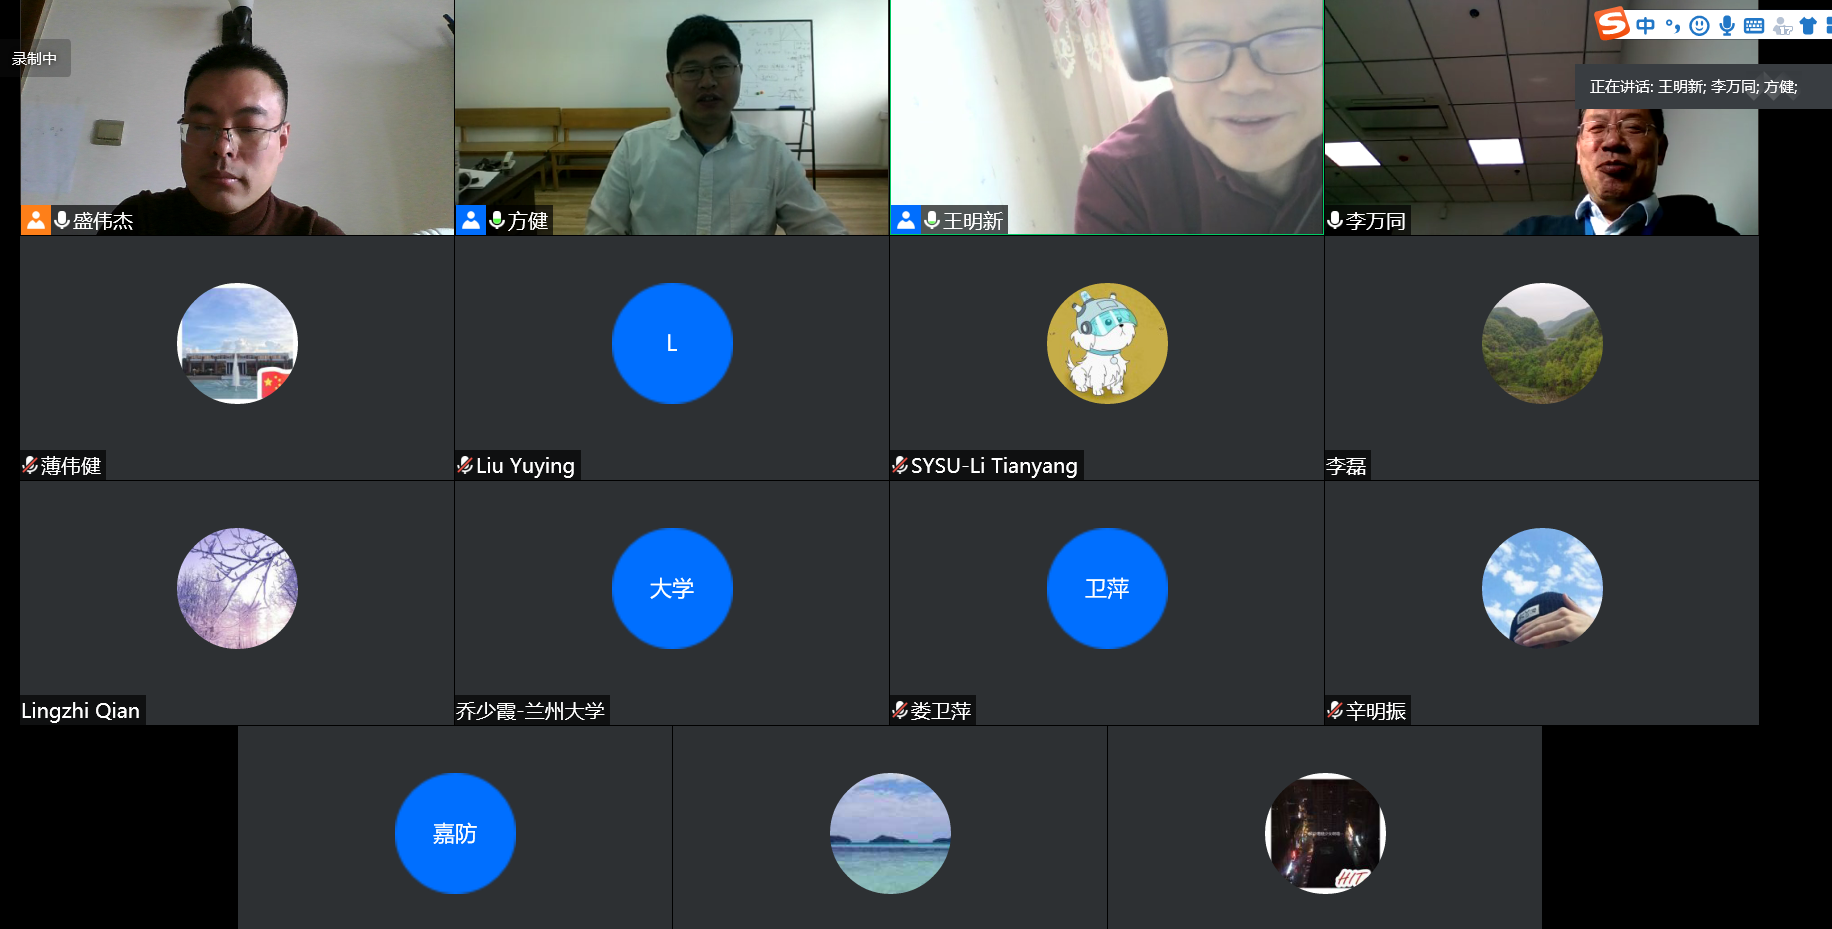Click the 乔少霞-兰州大学 name label
Viewport: 1832px width, 929px height.
[x=530, y=711]
